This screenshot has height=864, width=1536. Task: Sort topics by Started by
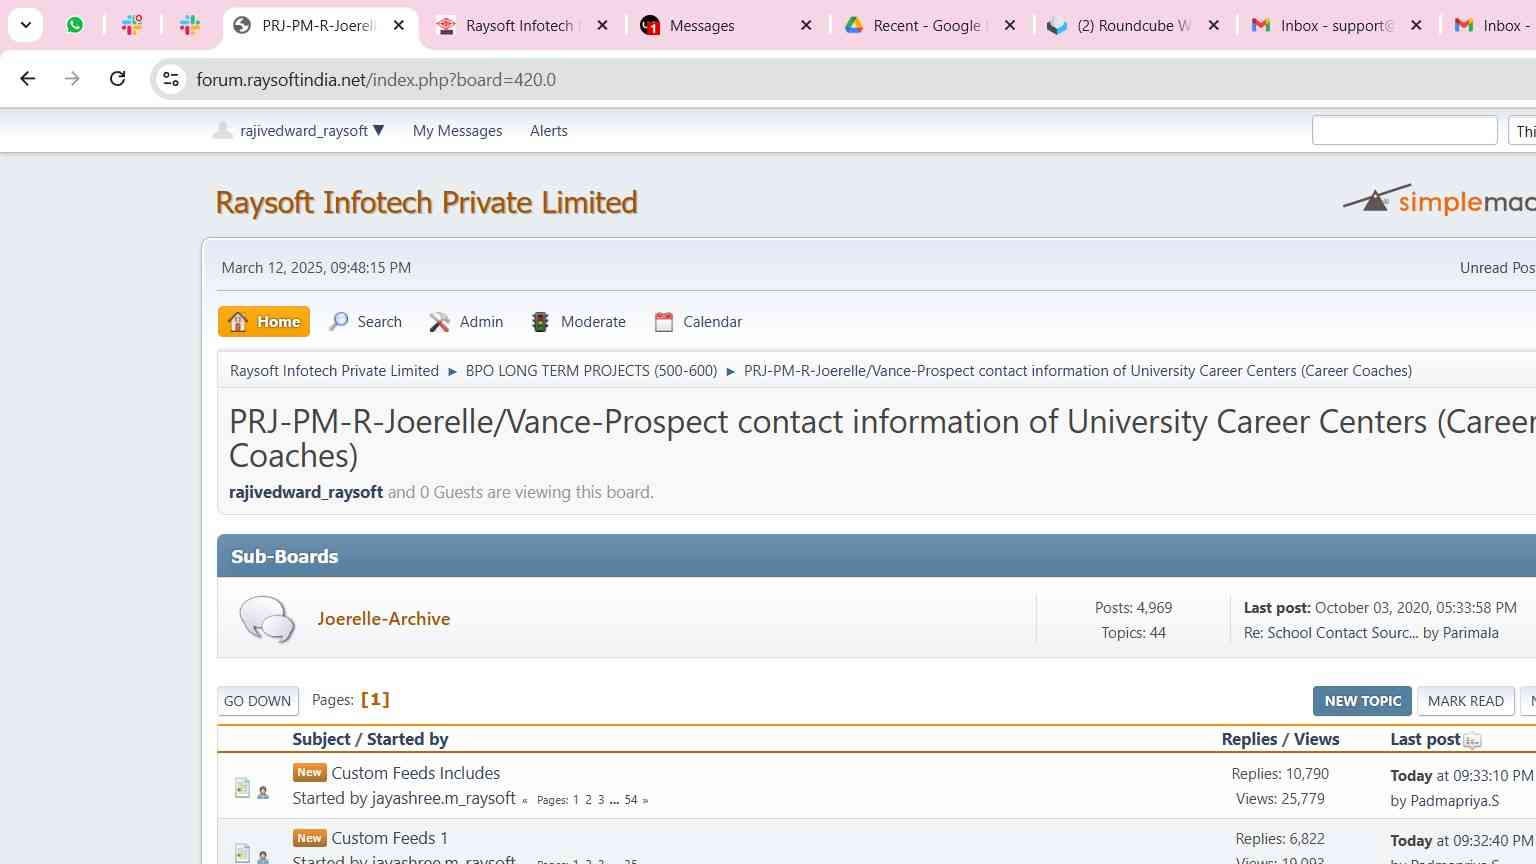(x=407, y=739)
